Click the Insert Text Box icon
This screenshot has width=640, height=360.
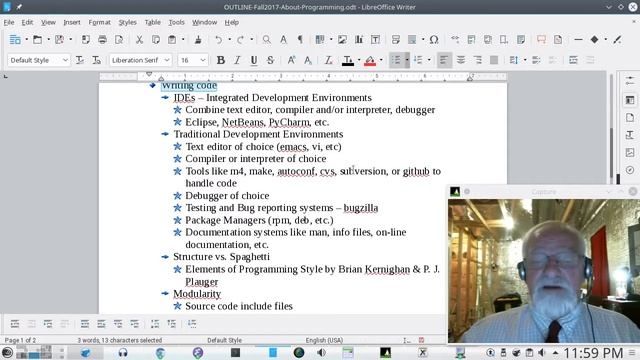(x=375, y=40)
